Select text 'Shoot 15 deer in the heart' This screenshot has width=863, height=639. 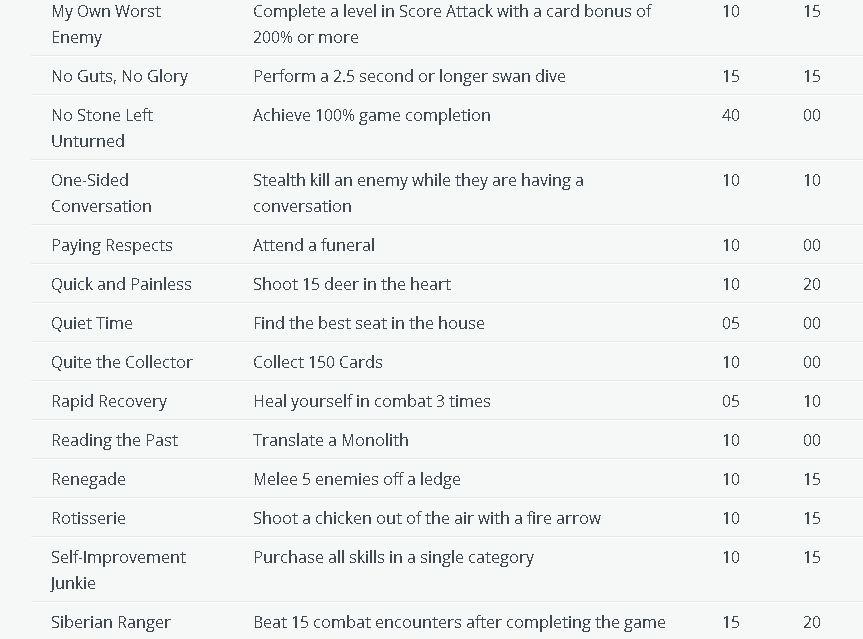tap(352, 284)
